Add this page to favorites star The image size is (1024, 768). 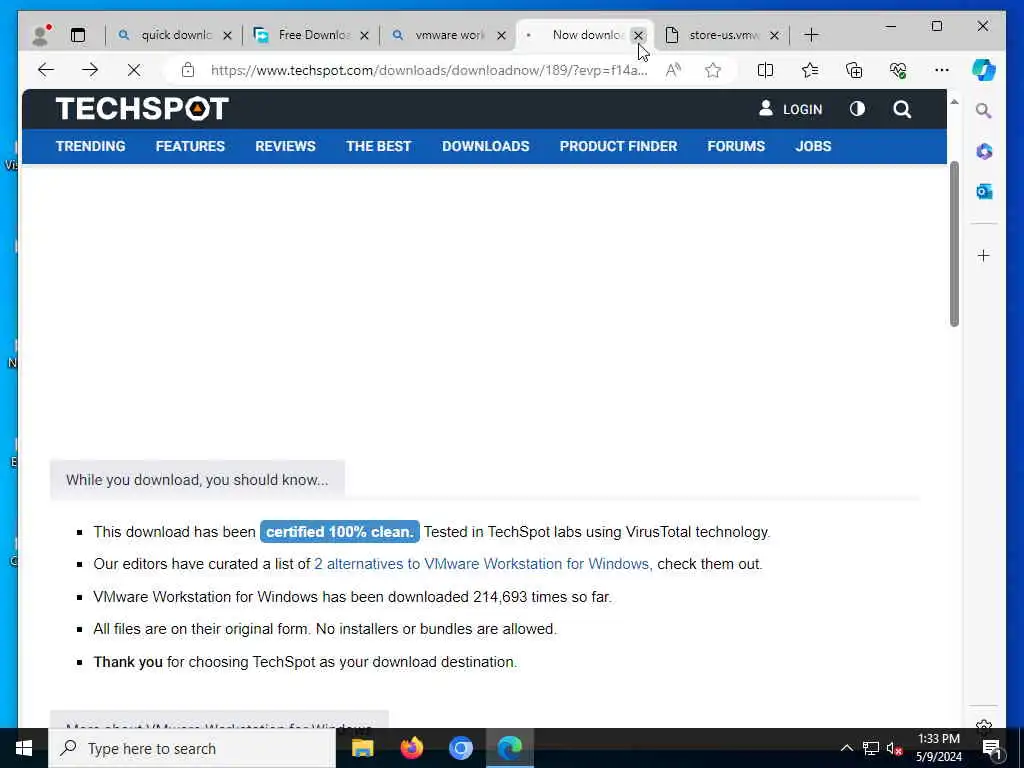[712, 70]
